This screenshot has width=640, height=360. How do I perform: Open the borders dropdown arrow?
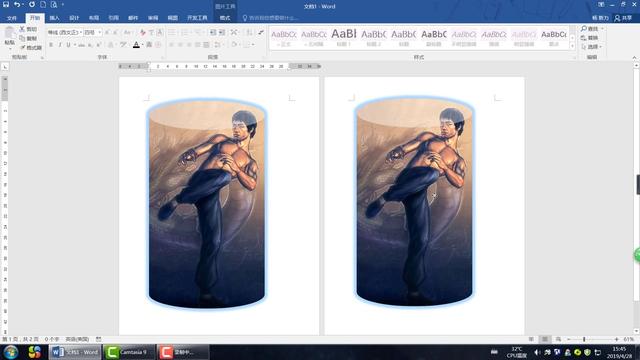(x=253, y=45)
